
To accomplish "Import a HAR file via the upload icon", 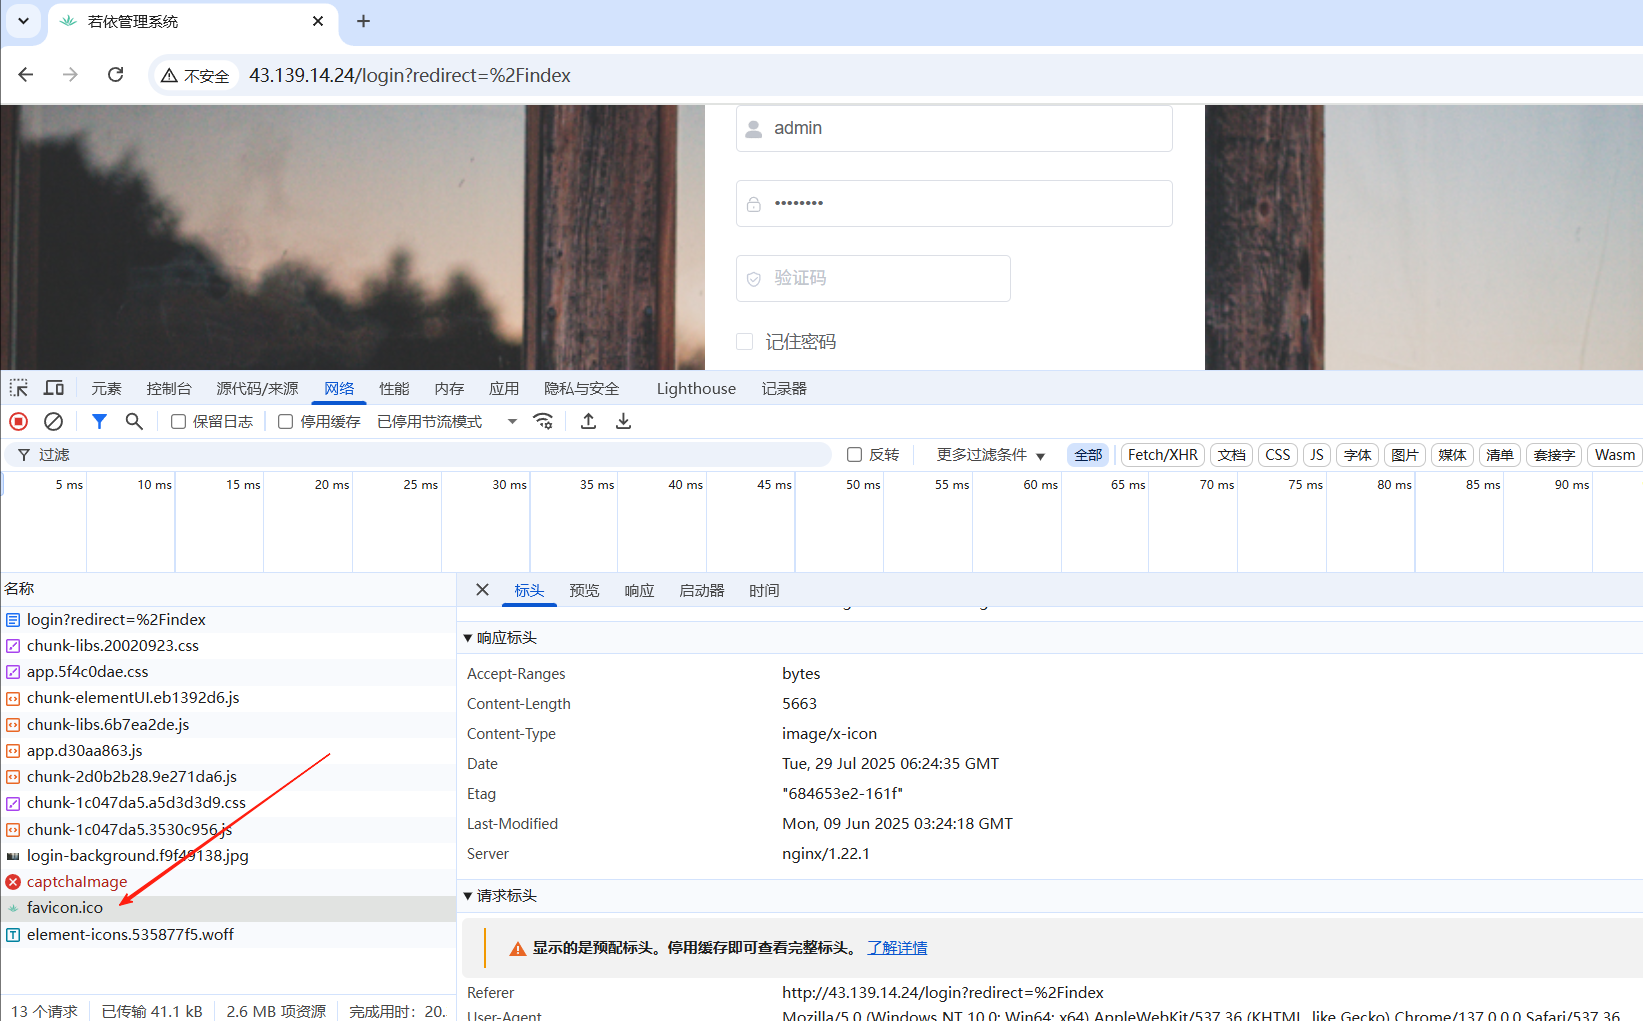I will click(588, 421).
